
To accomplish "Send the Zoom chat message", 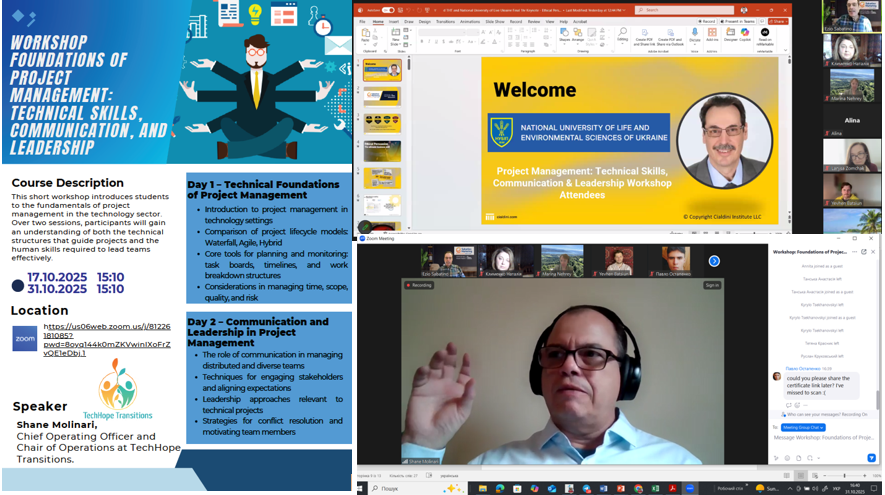I will tap(871, 458).
